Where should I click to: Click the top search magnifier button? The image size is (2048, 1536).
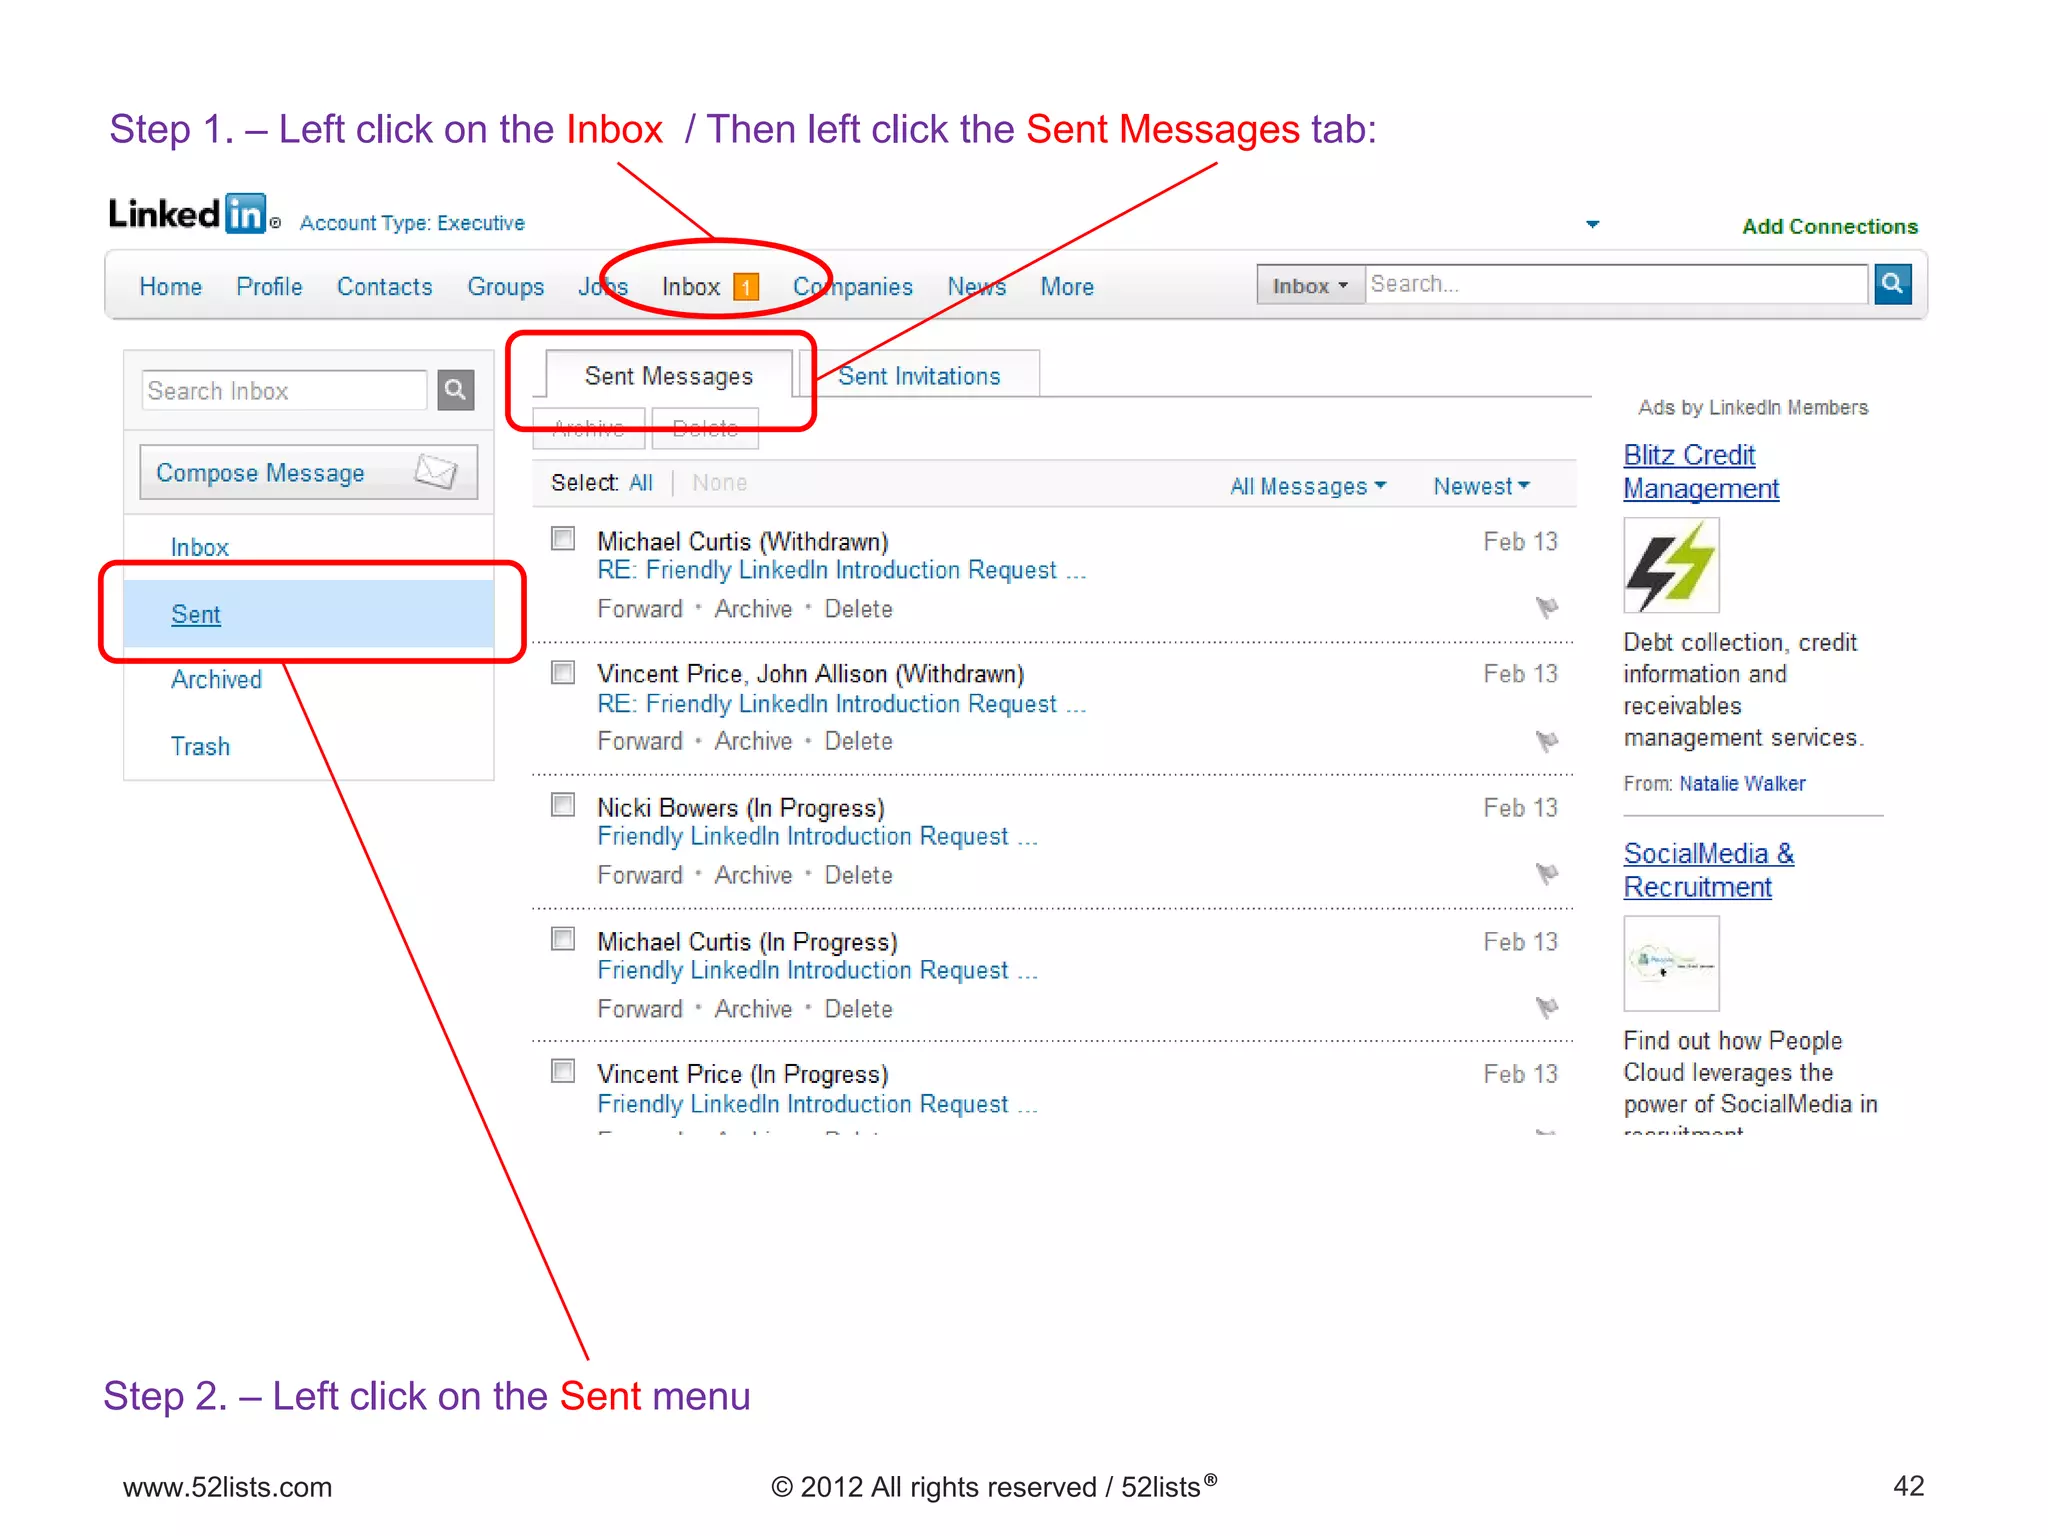coord(1891,284)
